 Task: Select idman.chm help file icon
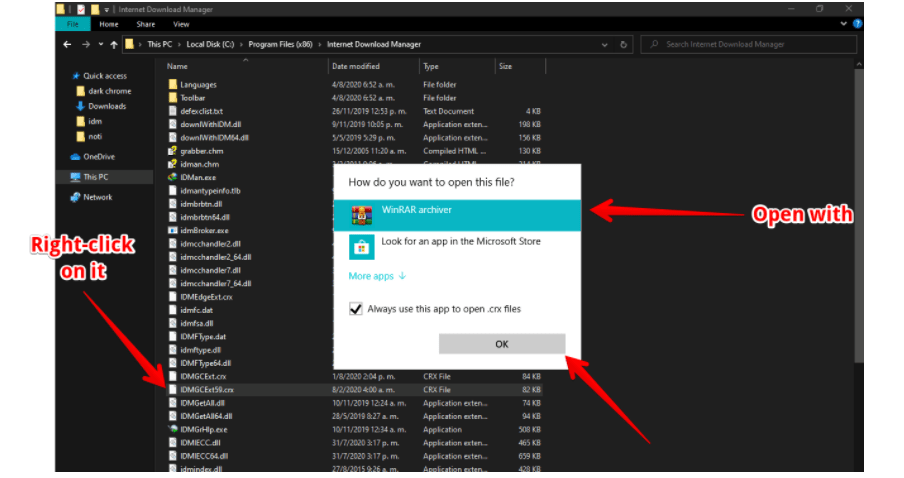172,164
